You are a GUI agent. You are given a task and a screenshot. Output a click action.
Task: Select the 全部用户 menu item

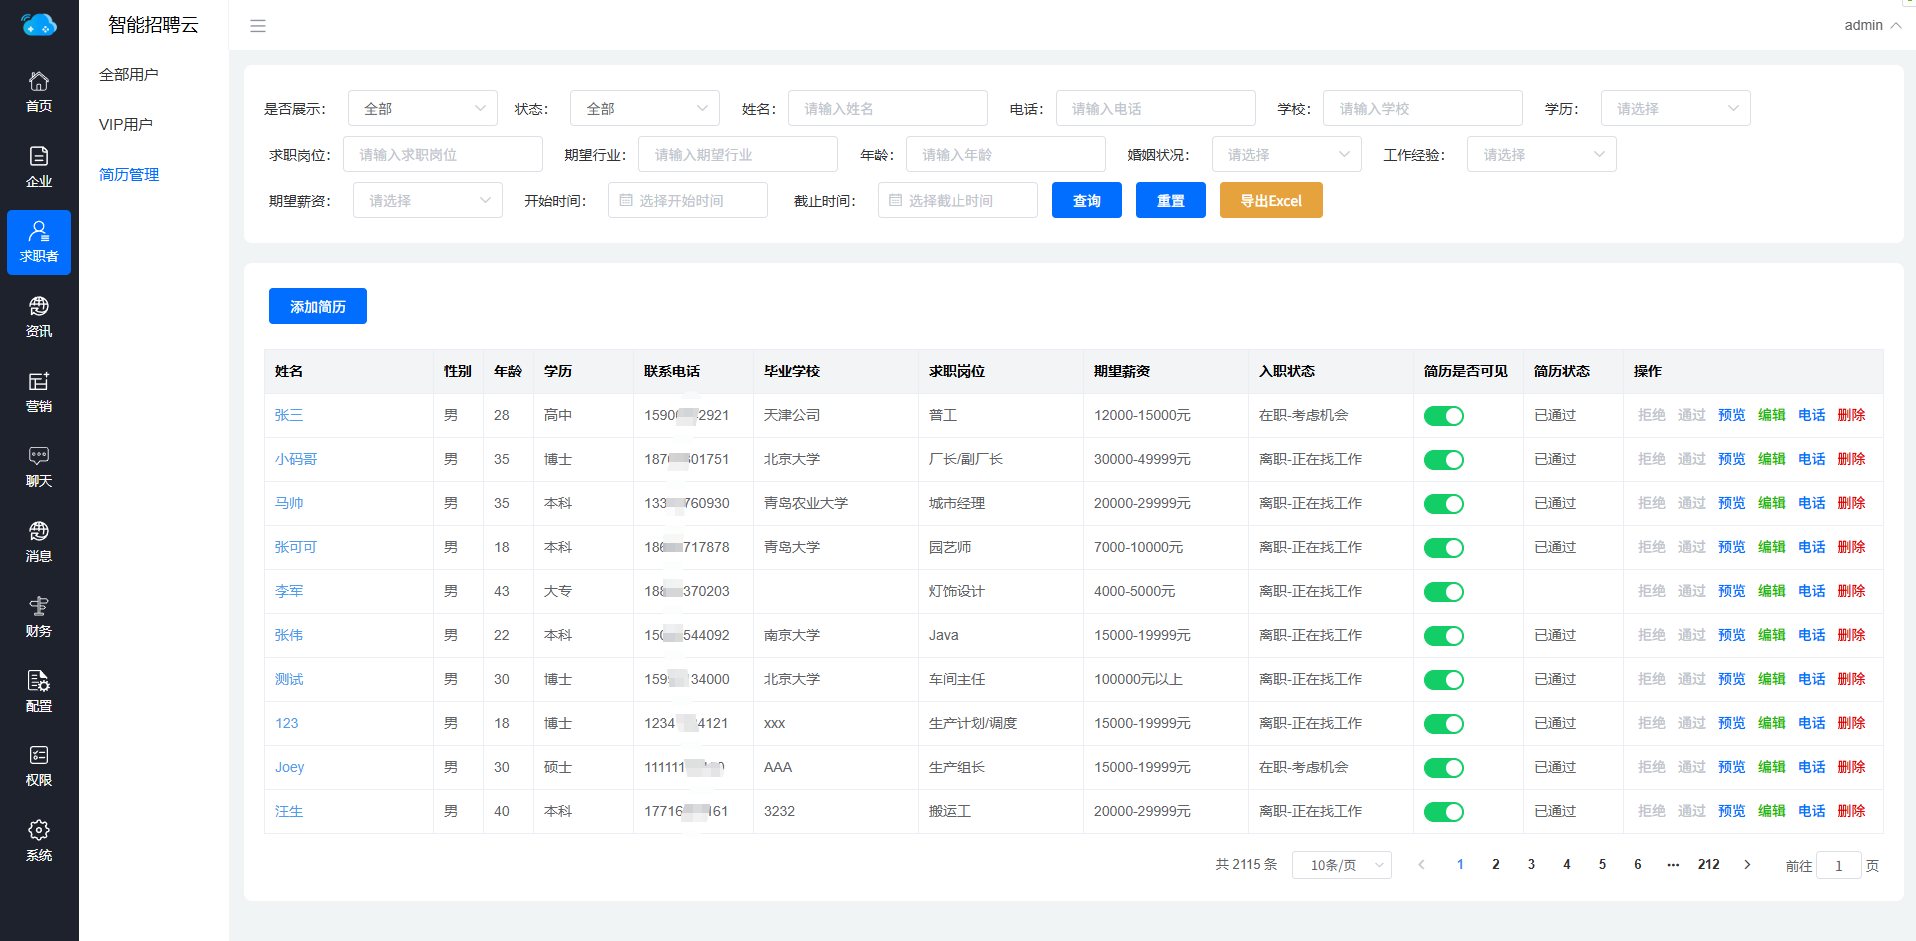pos(129,74)
